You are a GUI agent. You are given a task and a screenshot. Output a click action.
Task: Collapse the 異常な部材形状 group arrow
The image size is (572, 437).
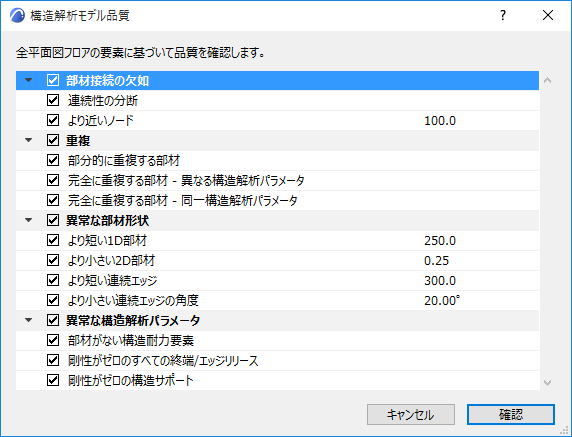[28, 220]
